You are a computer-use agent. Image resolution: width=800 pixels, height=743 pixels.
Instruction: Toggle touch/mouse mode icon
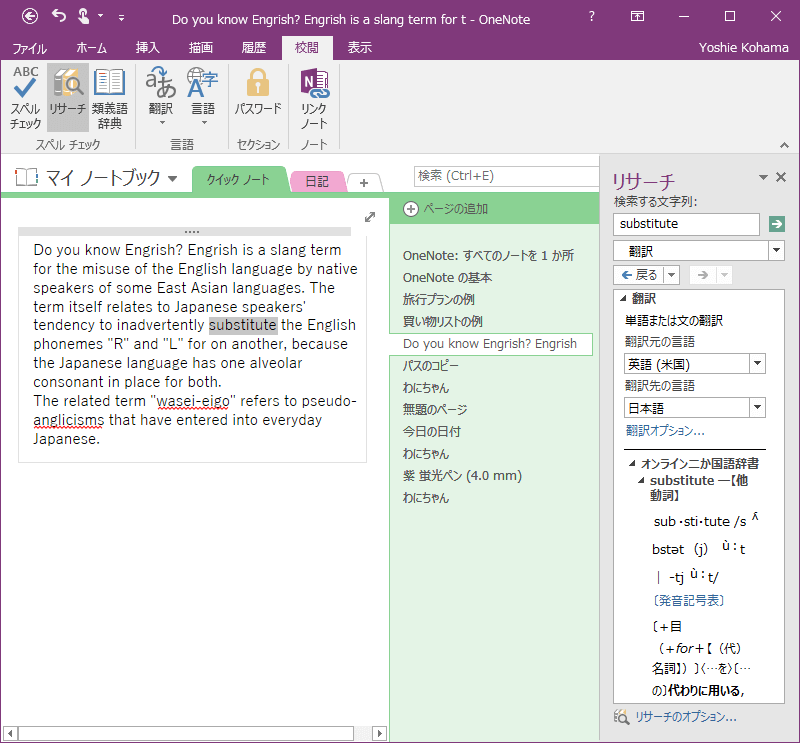pos(83,16)
